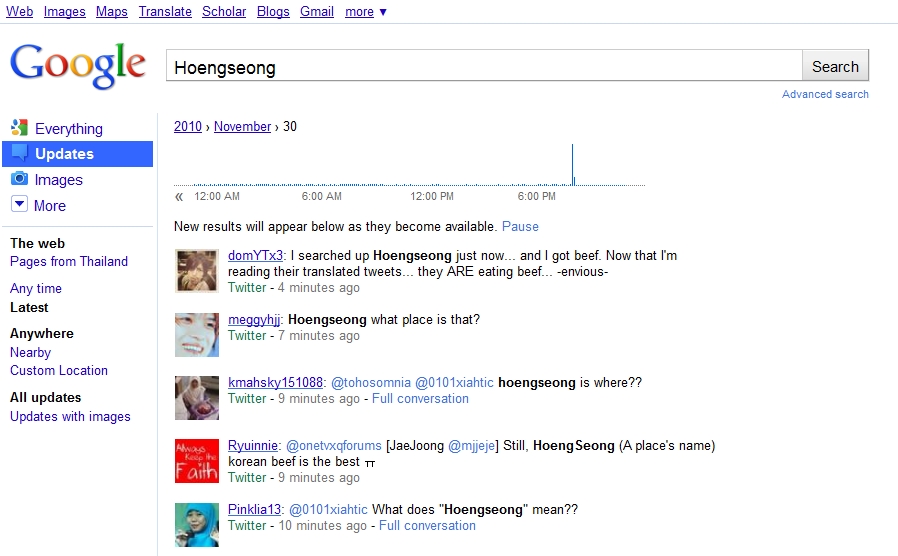Go back using the double-left chevron on timeline
The width and height of the screenshot is (898, 556).
tap(179, 197)
